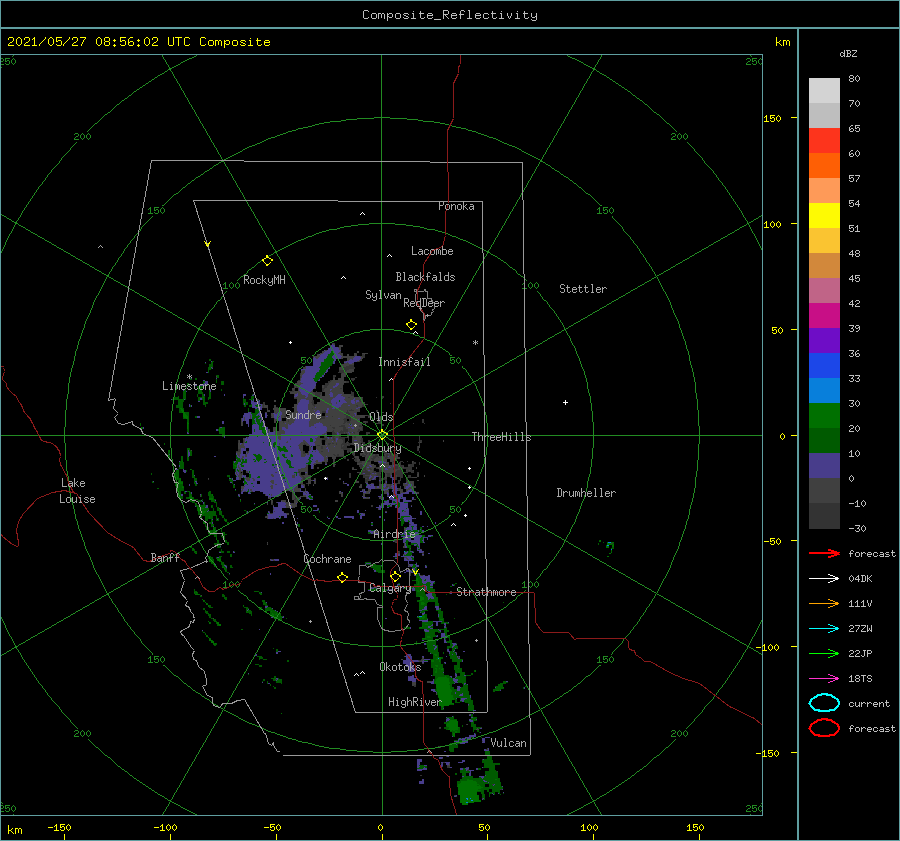Screen dimensions: 900x841
Task: Click the Composite_Reflectivity title text
Action: point(449,15)
